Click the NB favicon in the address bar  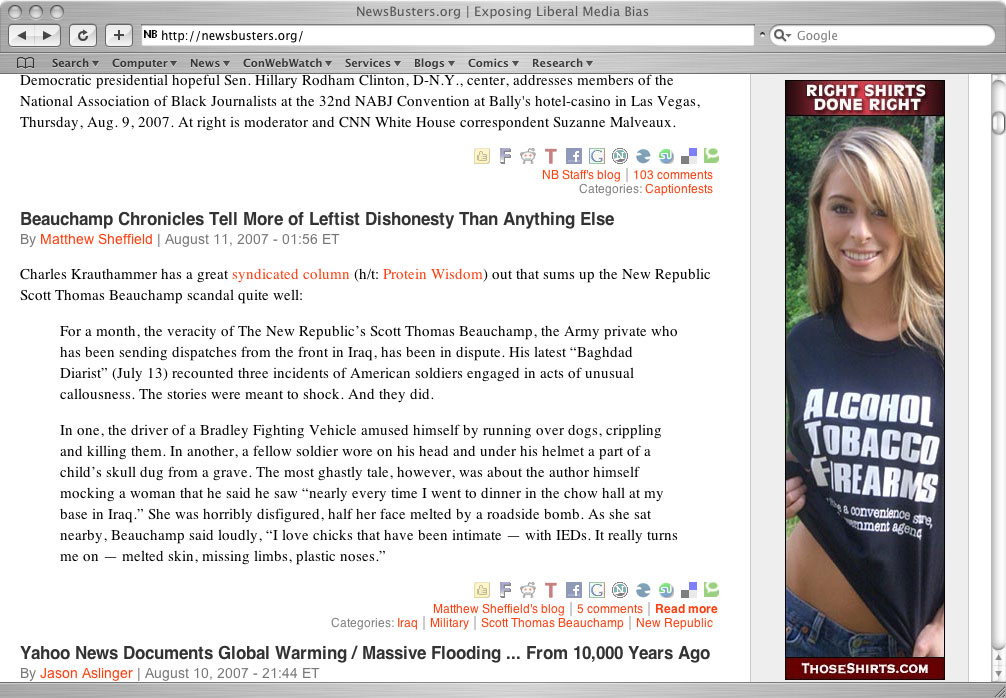[x=150, y=35]
